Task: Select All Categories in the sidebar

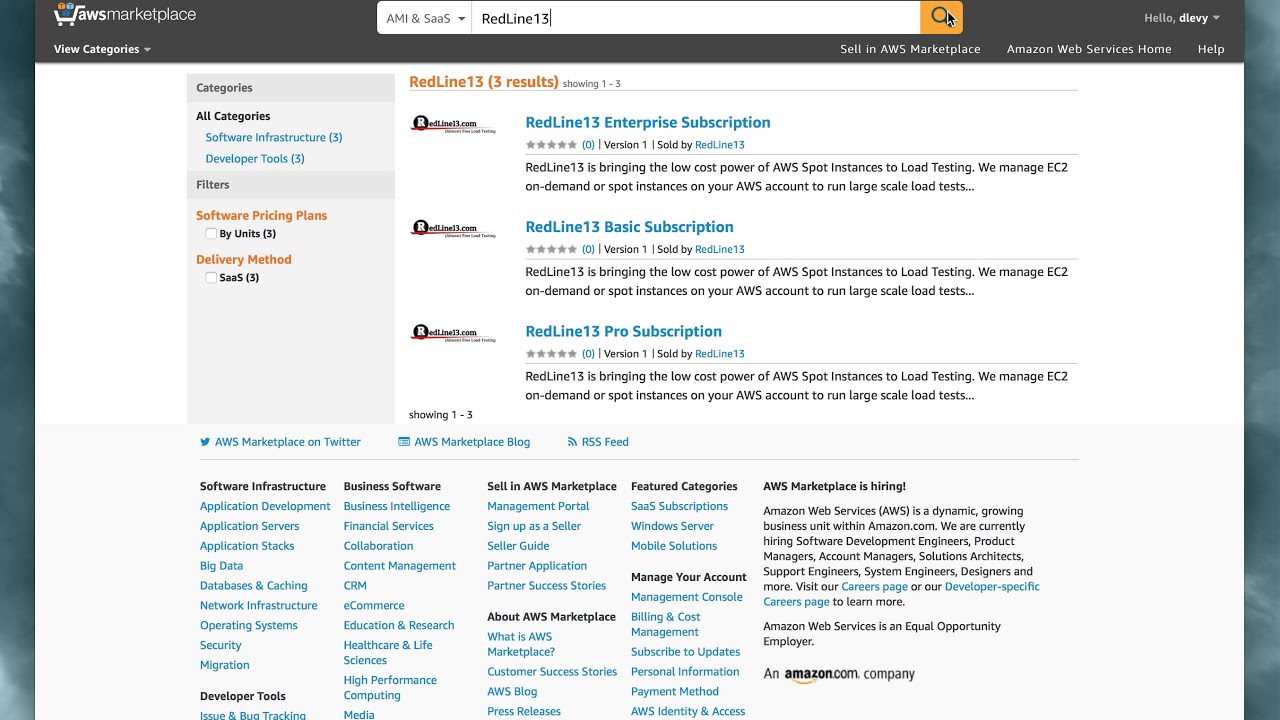Action: [233, 116]
